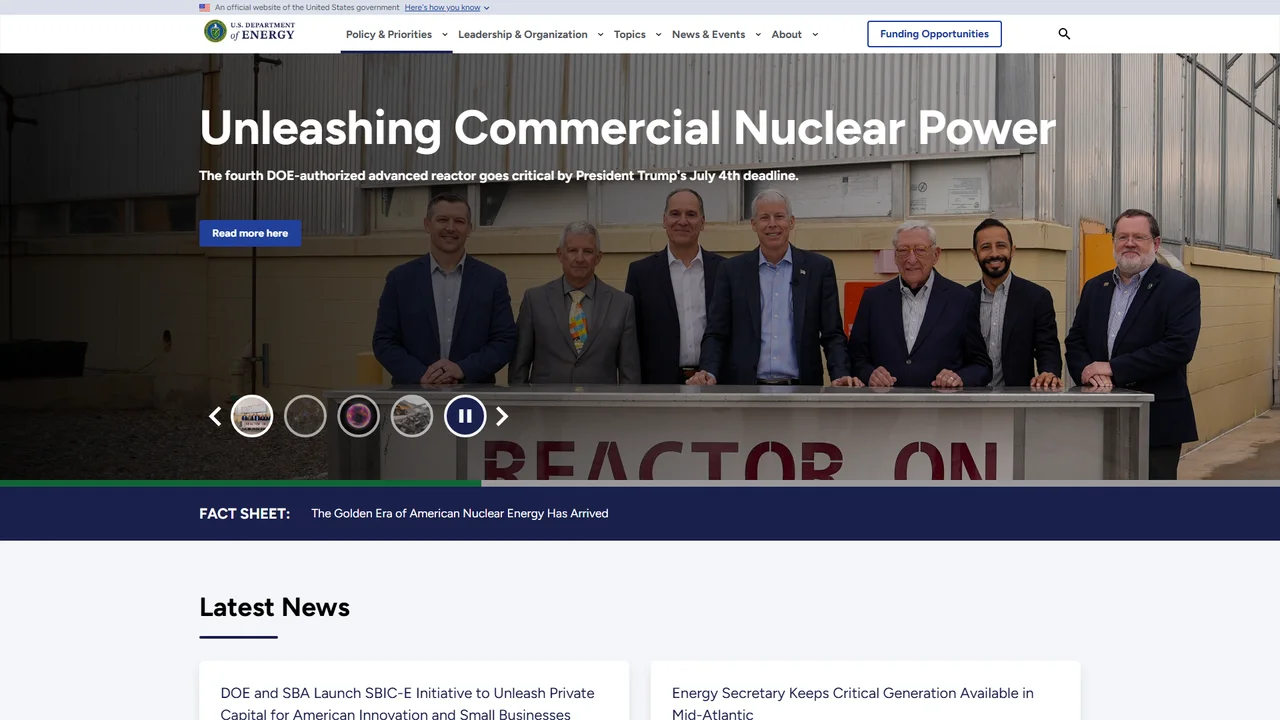Click the fourth DOE-authorized reactor subtitle text
This screenshot has height=720, width=1280.
click(x=498, y=175)
